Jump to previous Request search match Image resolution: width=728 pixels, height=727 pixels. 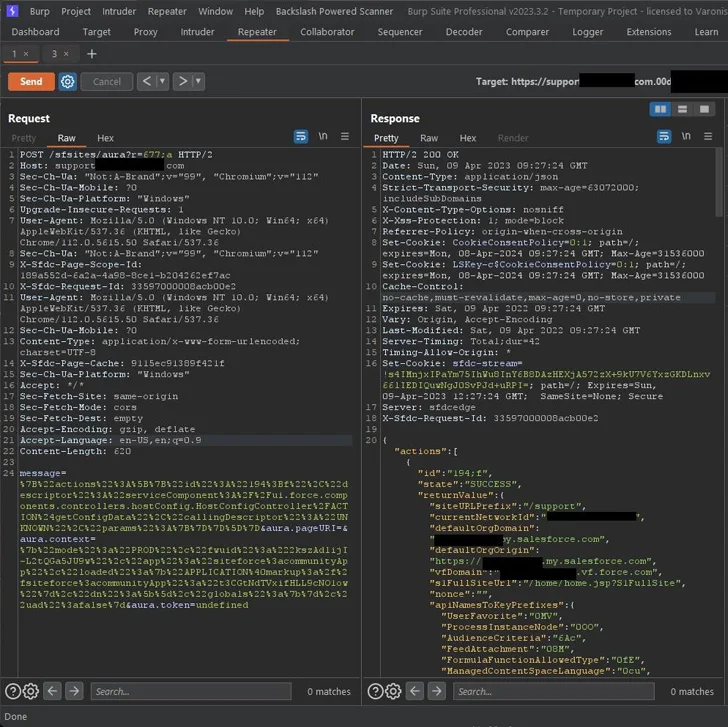pos(52,692)
